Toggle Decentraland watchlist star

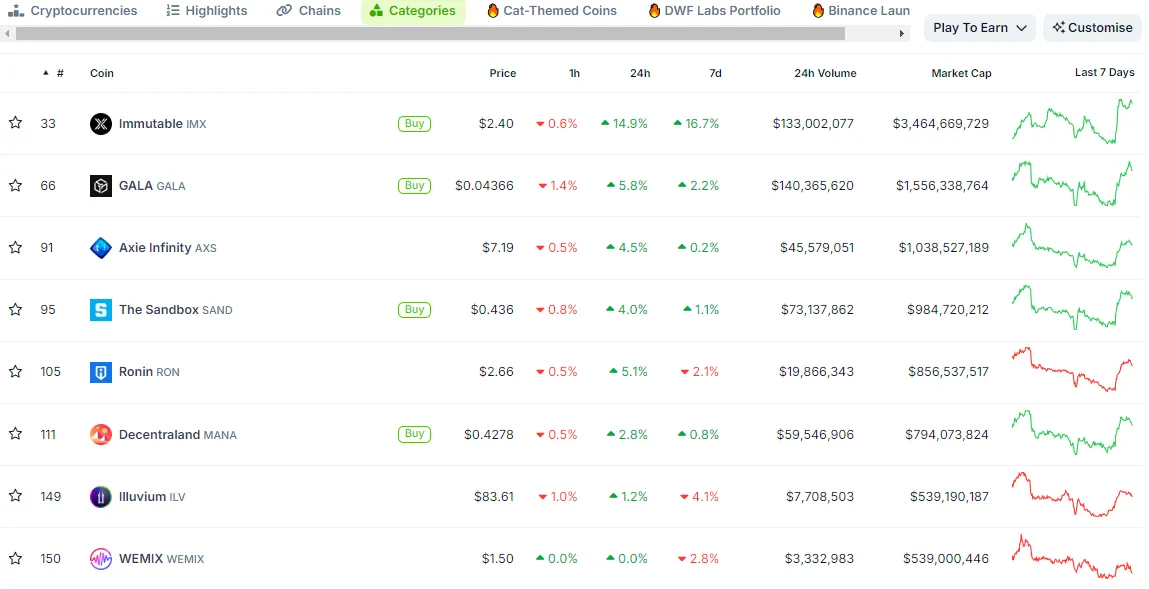click(x=15, y=434)
